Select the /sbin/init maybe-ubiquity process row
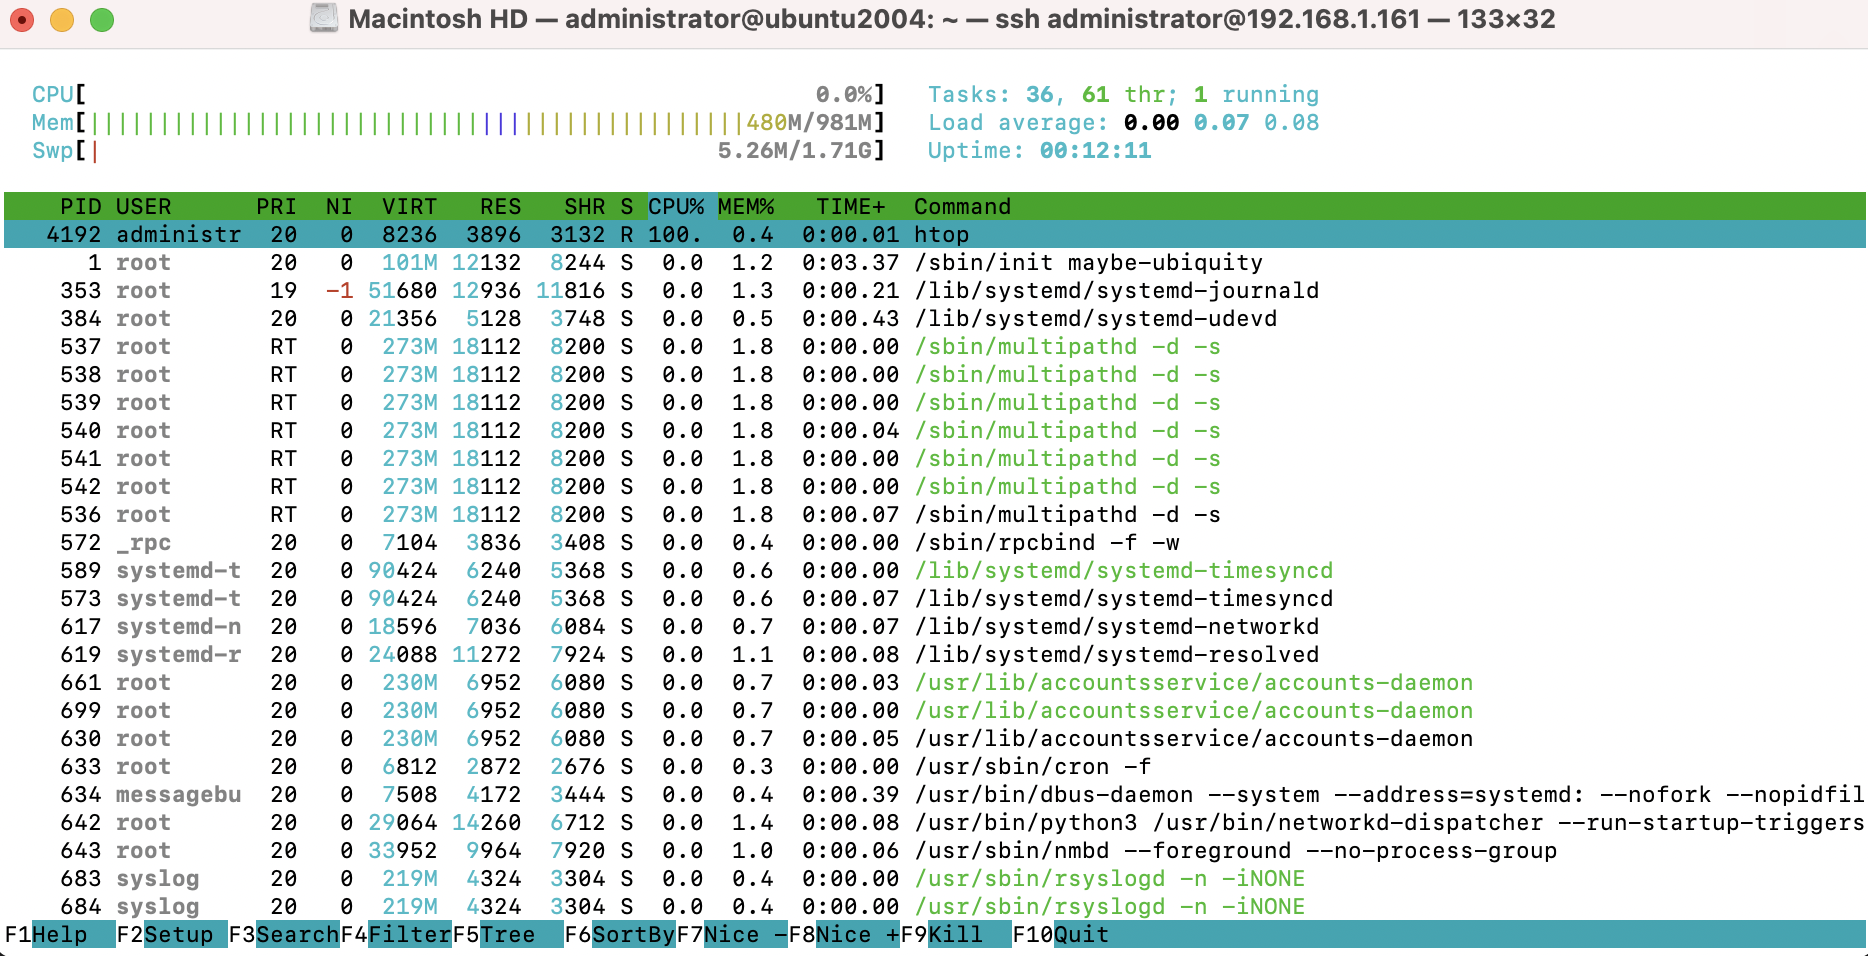 [x=934, y=262]
